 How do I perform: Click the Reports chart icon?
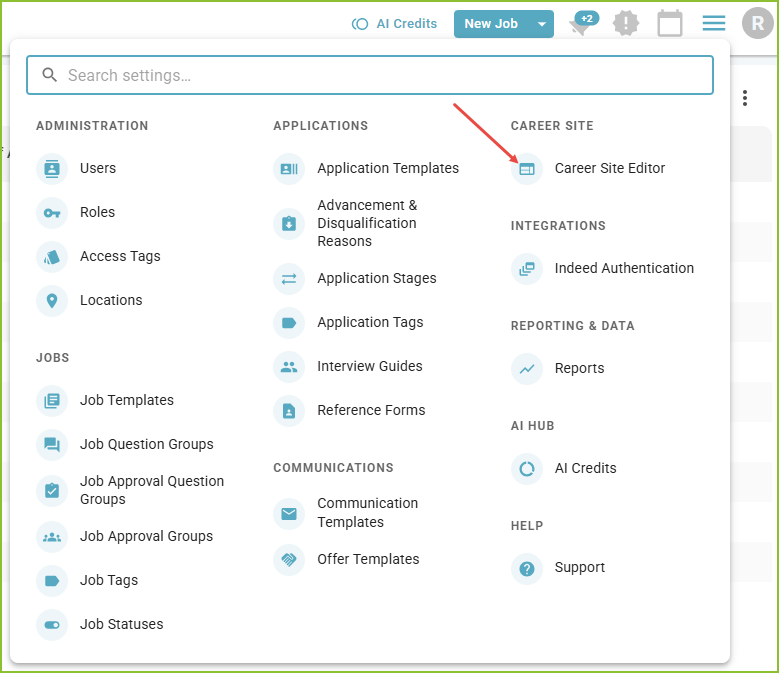527,369
